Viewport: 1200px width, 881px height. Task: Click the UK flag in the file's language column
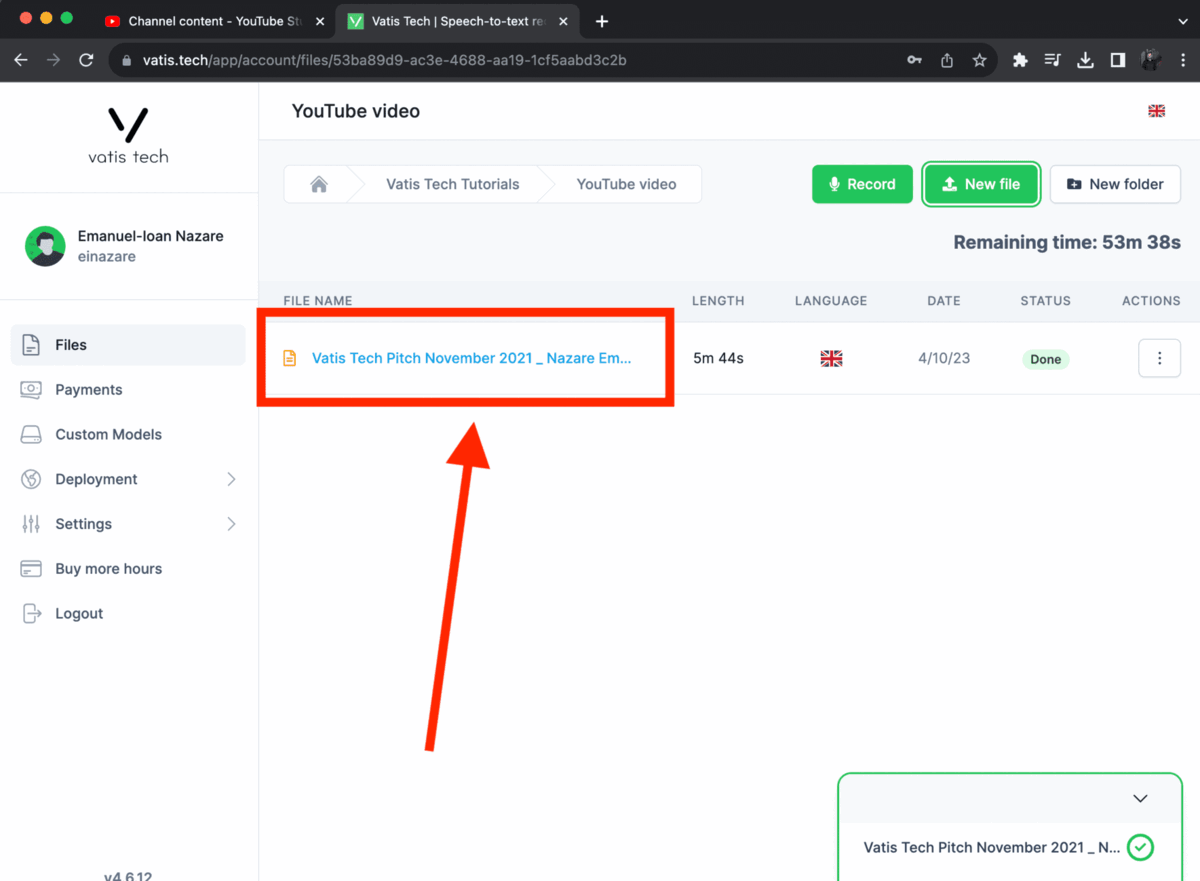click(x=831, y=358)
